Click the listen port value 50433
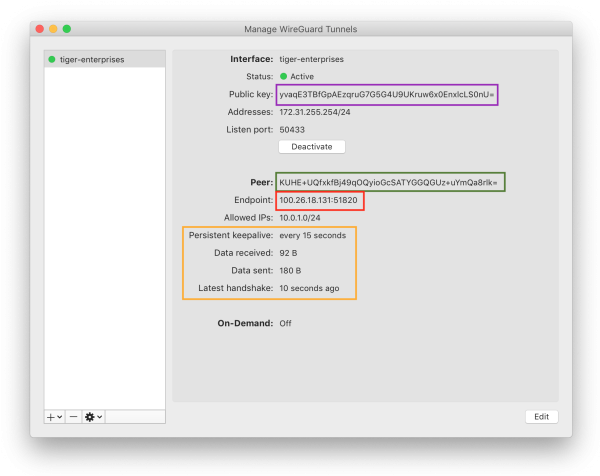 pos(292,130)
